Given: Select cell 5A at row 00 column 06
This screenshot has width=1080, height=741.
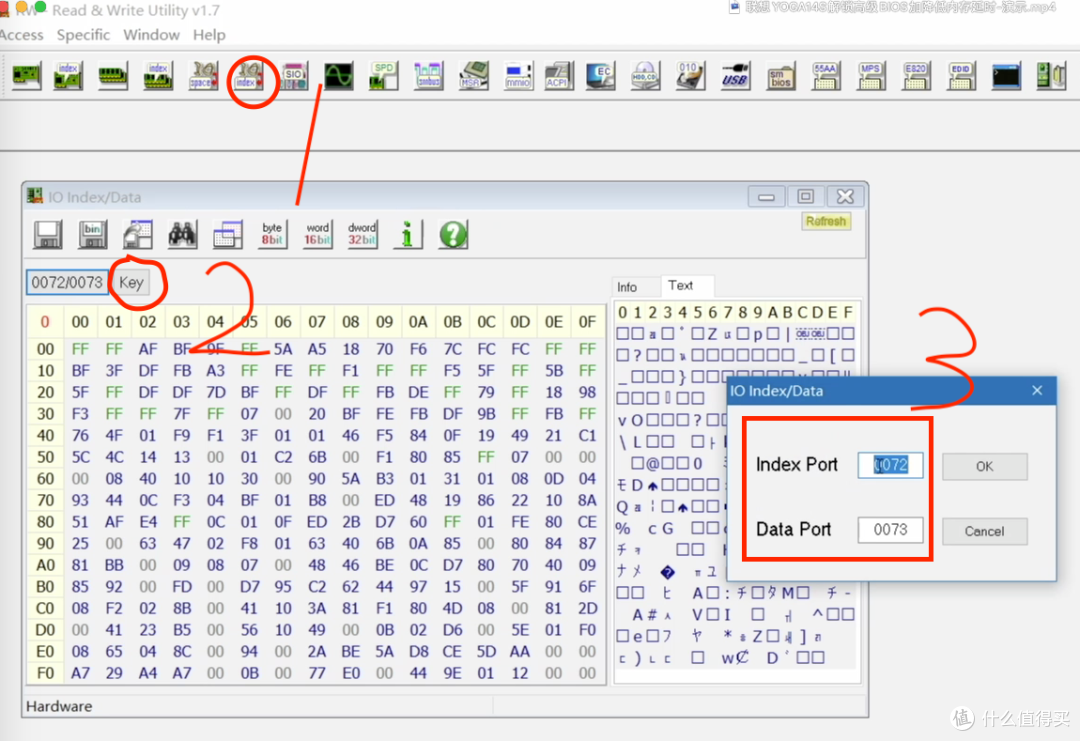Looking at the screenshot, I should [283, 349].
